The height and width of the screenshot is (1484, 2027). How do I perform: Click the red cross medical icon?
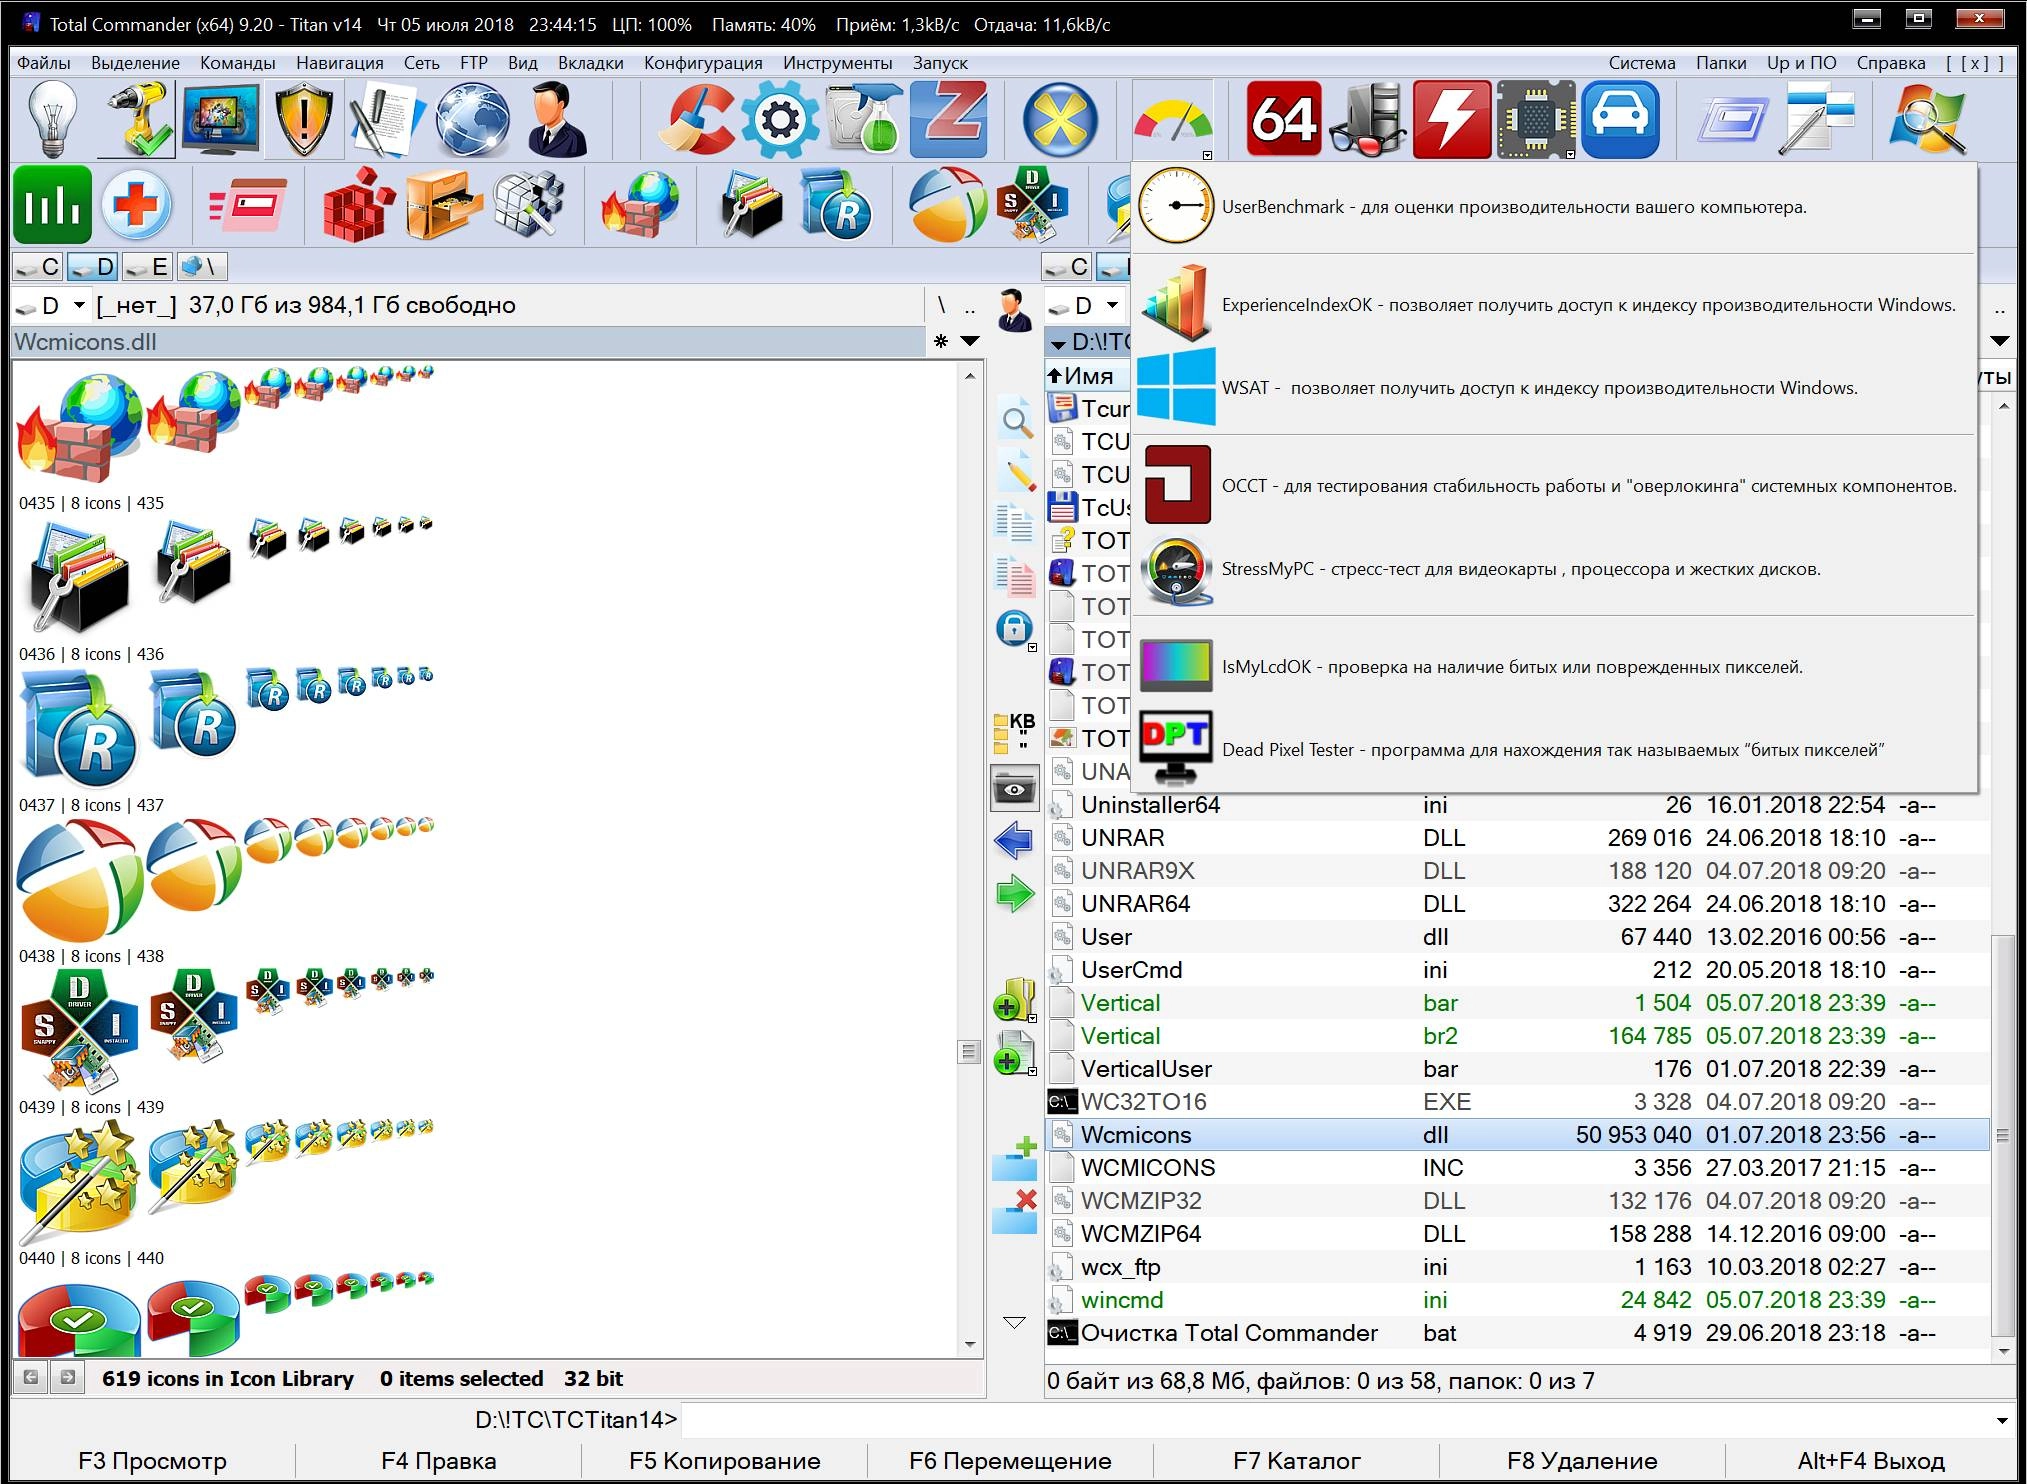click(x=137, y=205)
